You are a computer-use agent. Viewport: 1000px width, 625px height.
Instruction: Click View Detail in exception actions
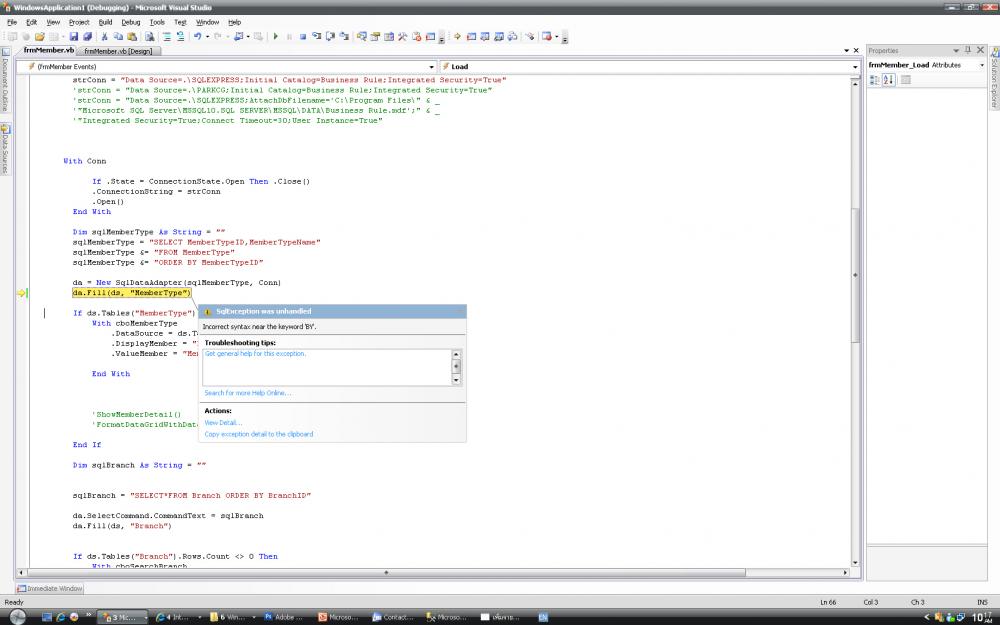223,422
